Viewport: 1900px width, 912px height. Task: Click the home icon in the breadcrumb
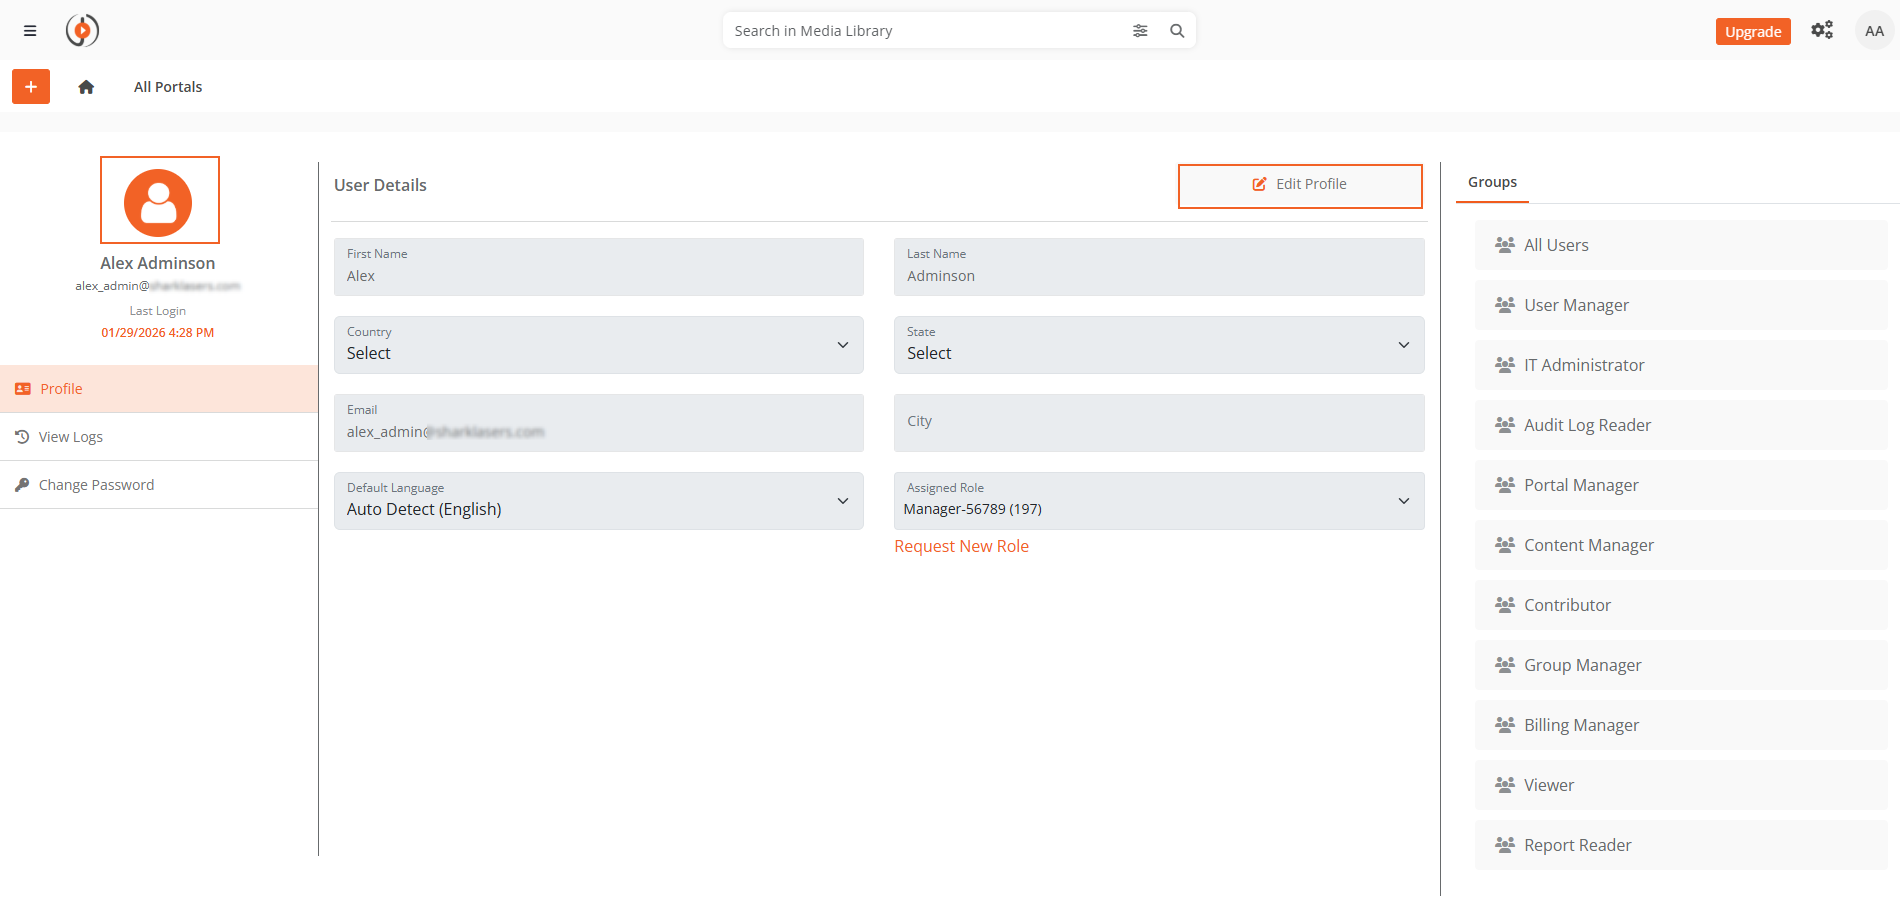pos(86,87)
